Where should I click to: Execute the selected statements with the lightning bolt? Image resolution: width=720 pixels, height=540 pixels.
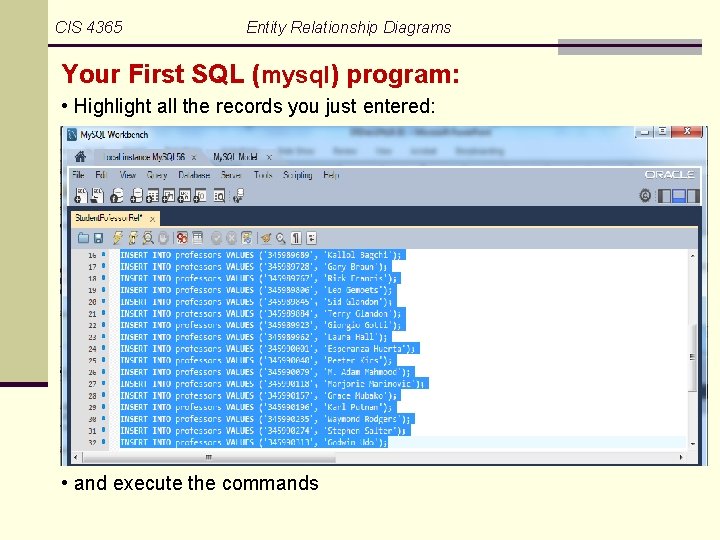pos(118,237)
